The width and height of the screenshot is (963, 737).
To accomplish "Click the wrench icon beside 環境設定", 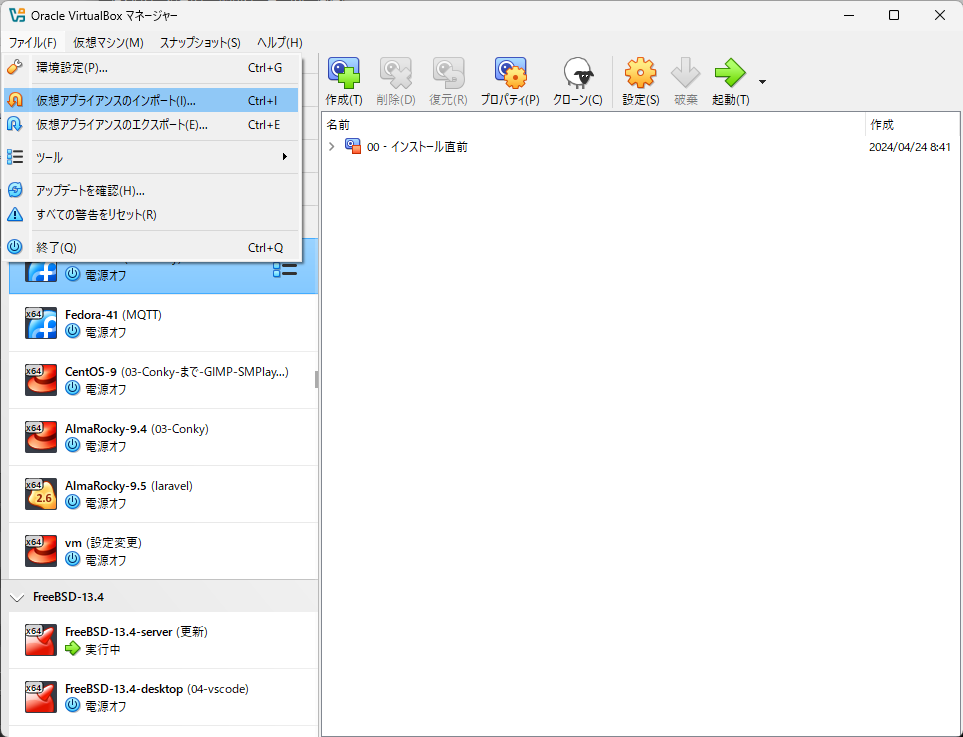I will click(x=15, y=66).
